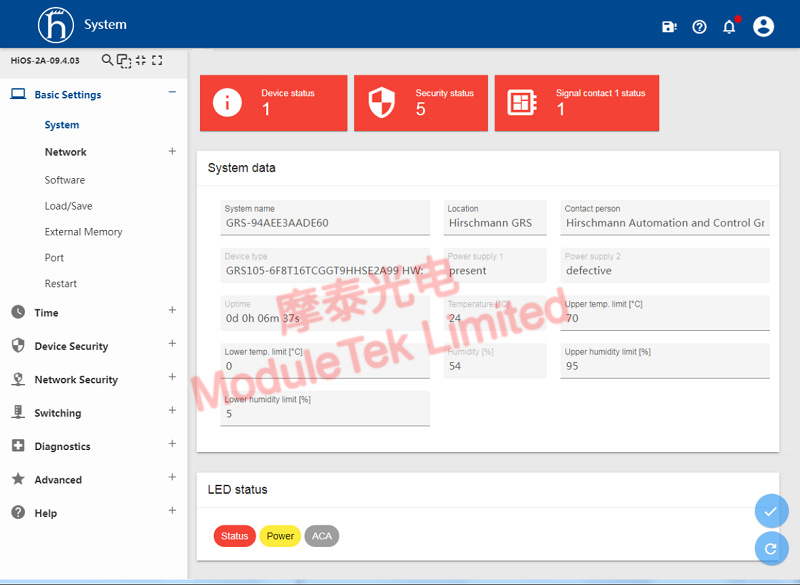Click the yellow Power LED badge
800x585 pixels.
coord(280,536)
